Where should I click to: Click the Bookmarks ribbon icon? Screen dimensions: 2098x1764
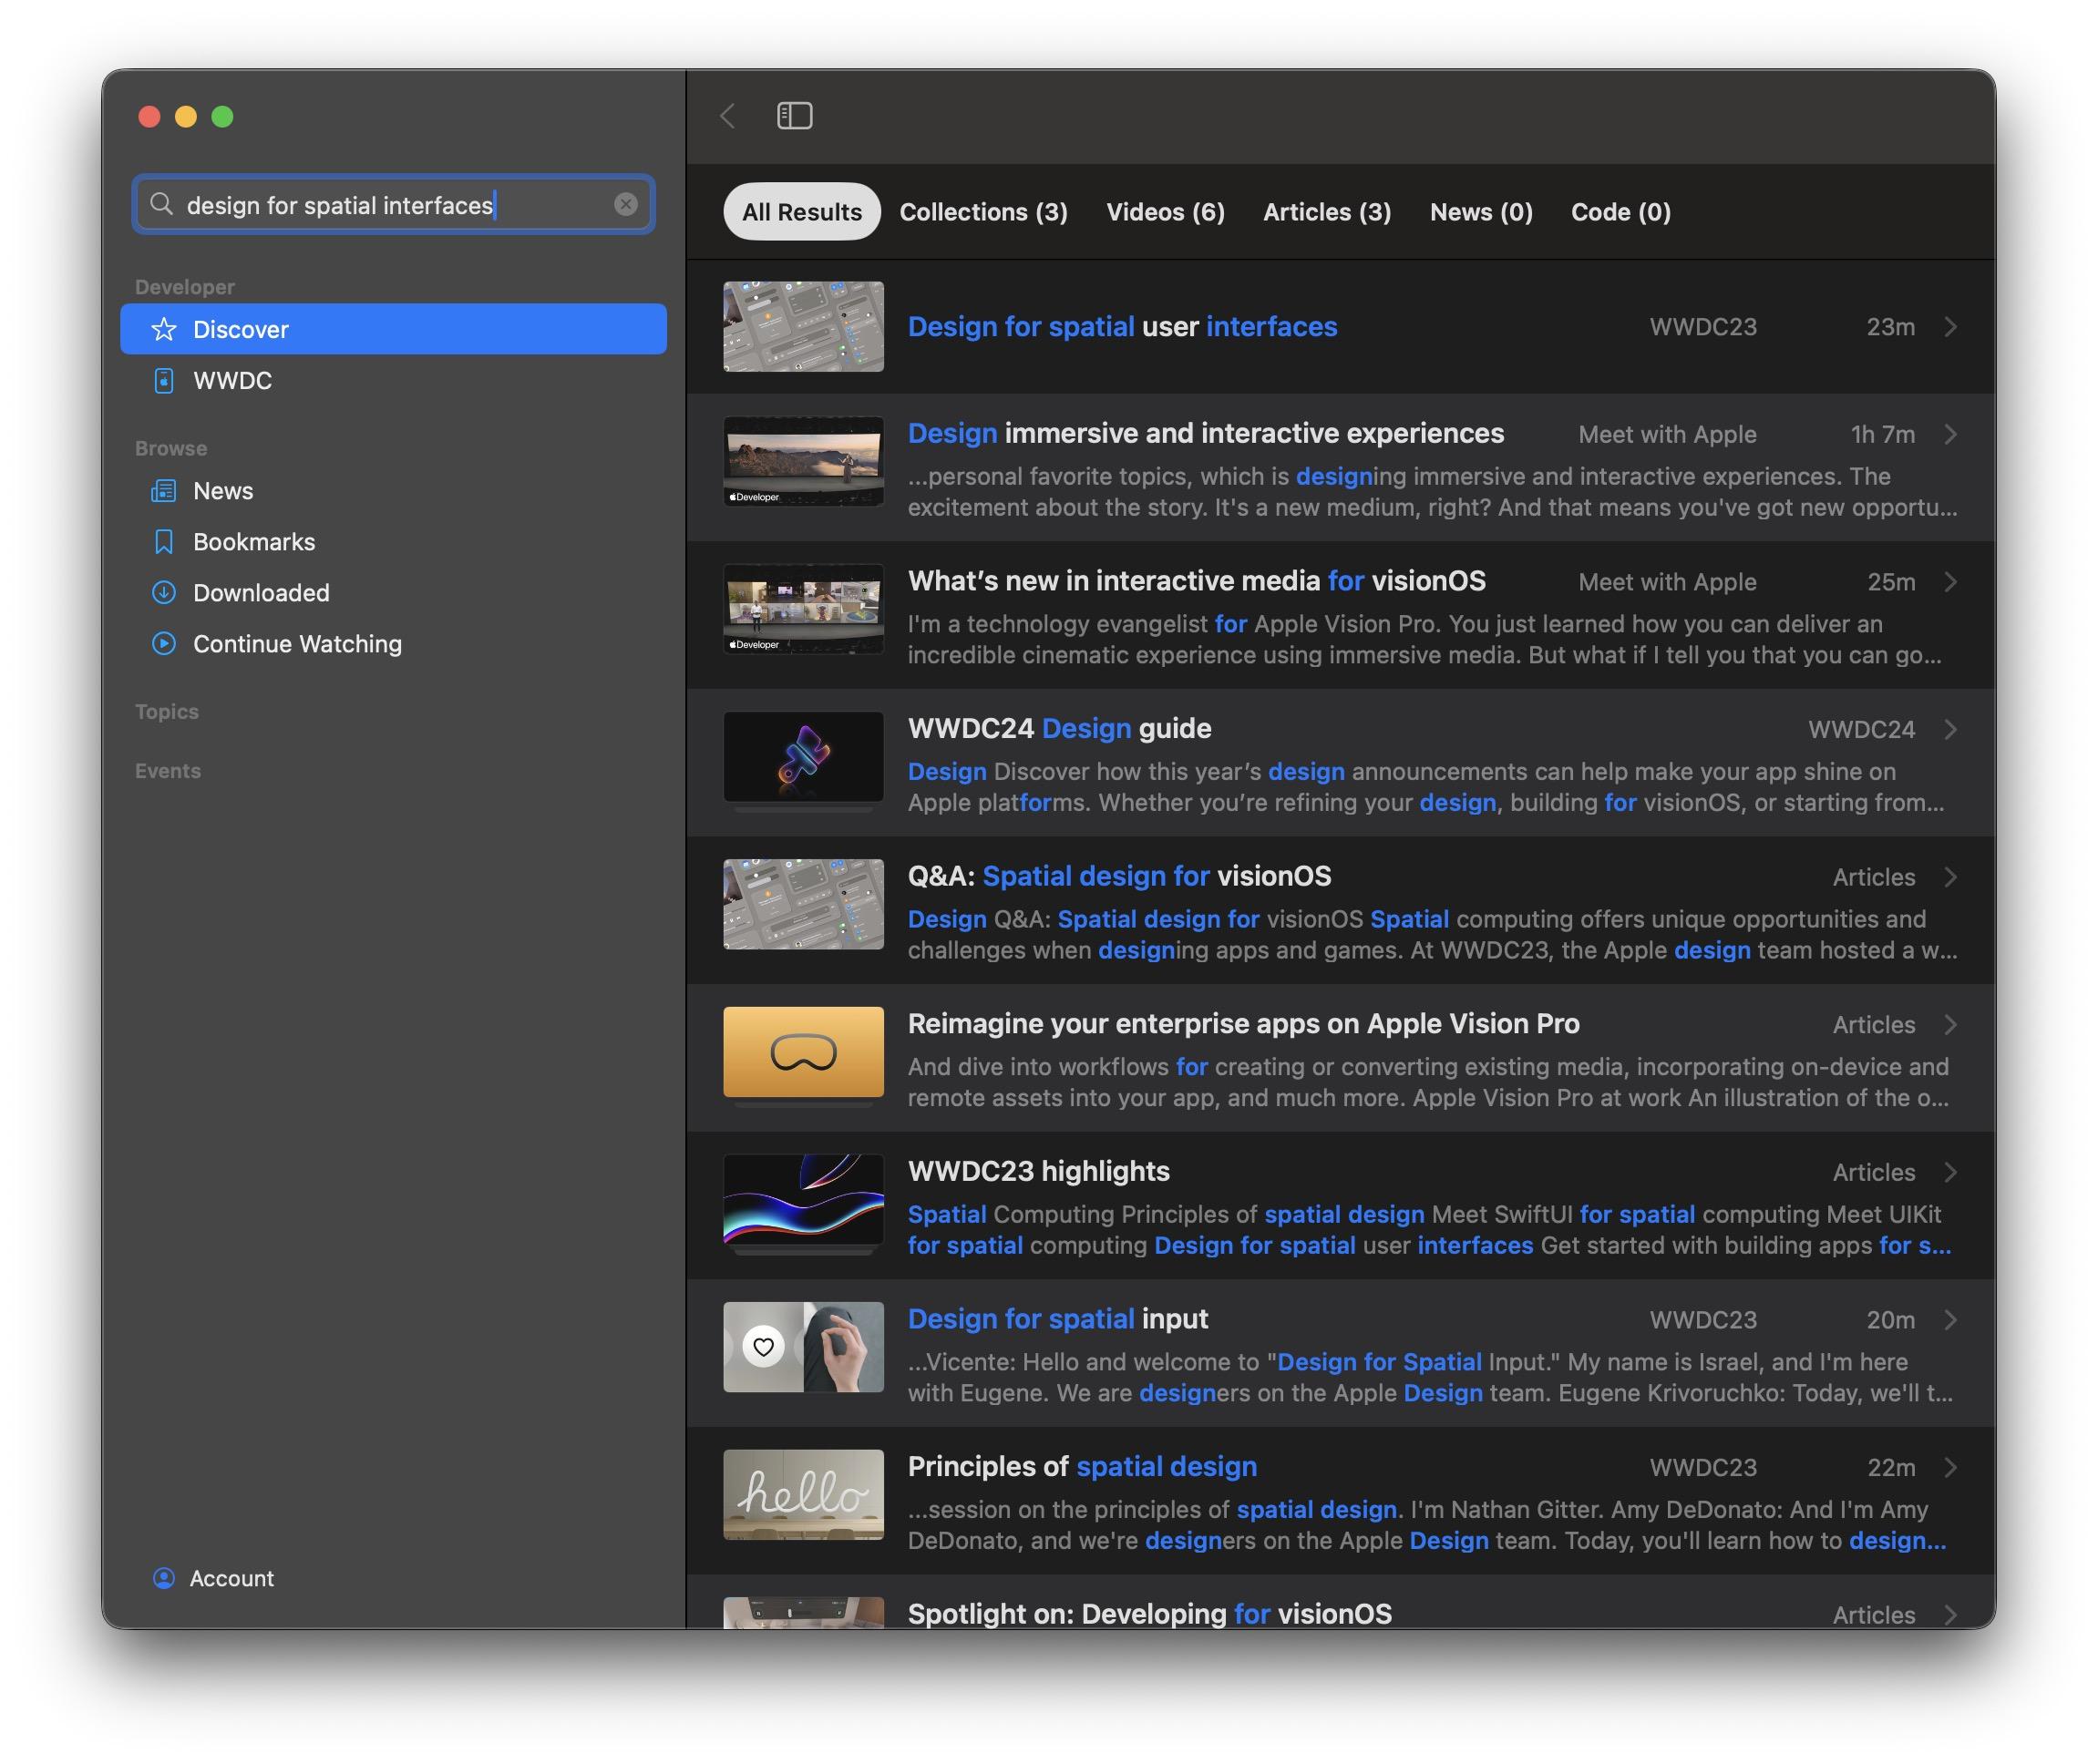click(164, 541)
